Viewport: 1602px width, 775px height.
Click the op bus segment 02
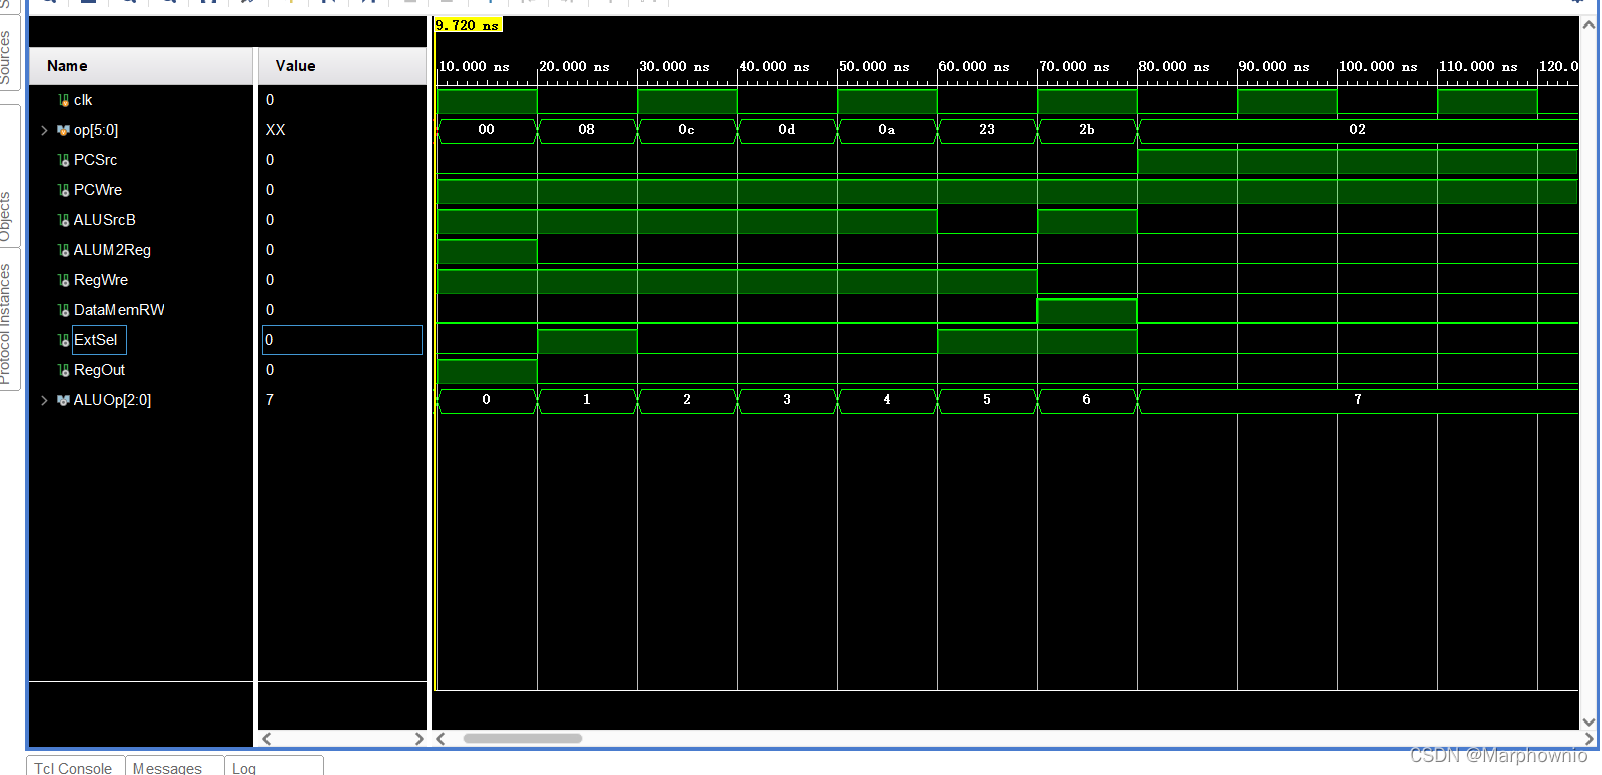[1357, 130]
